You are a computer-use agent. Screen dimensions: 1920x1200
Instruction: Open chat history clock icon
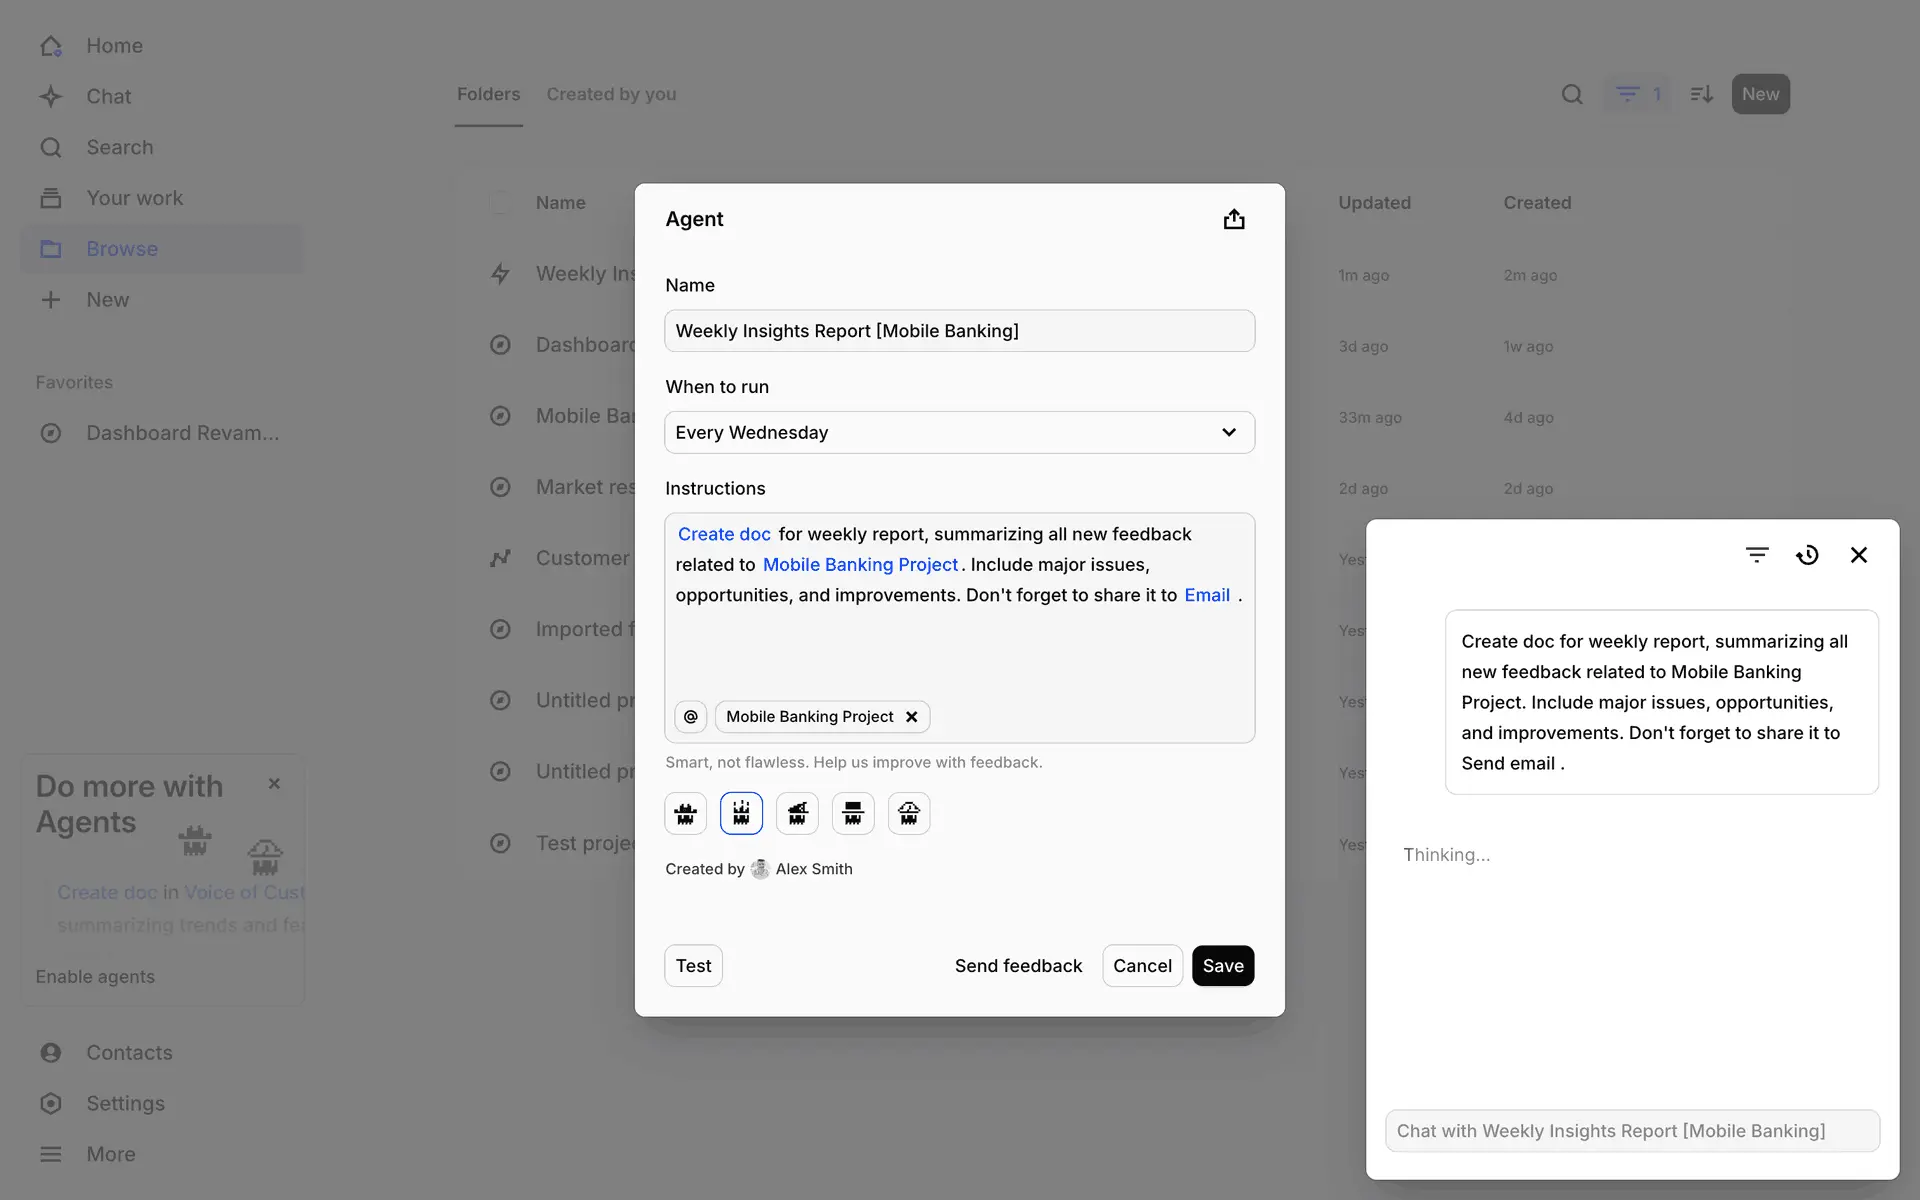1807,555
